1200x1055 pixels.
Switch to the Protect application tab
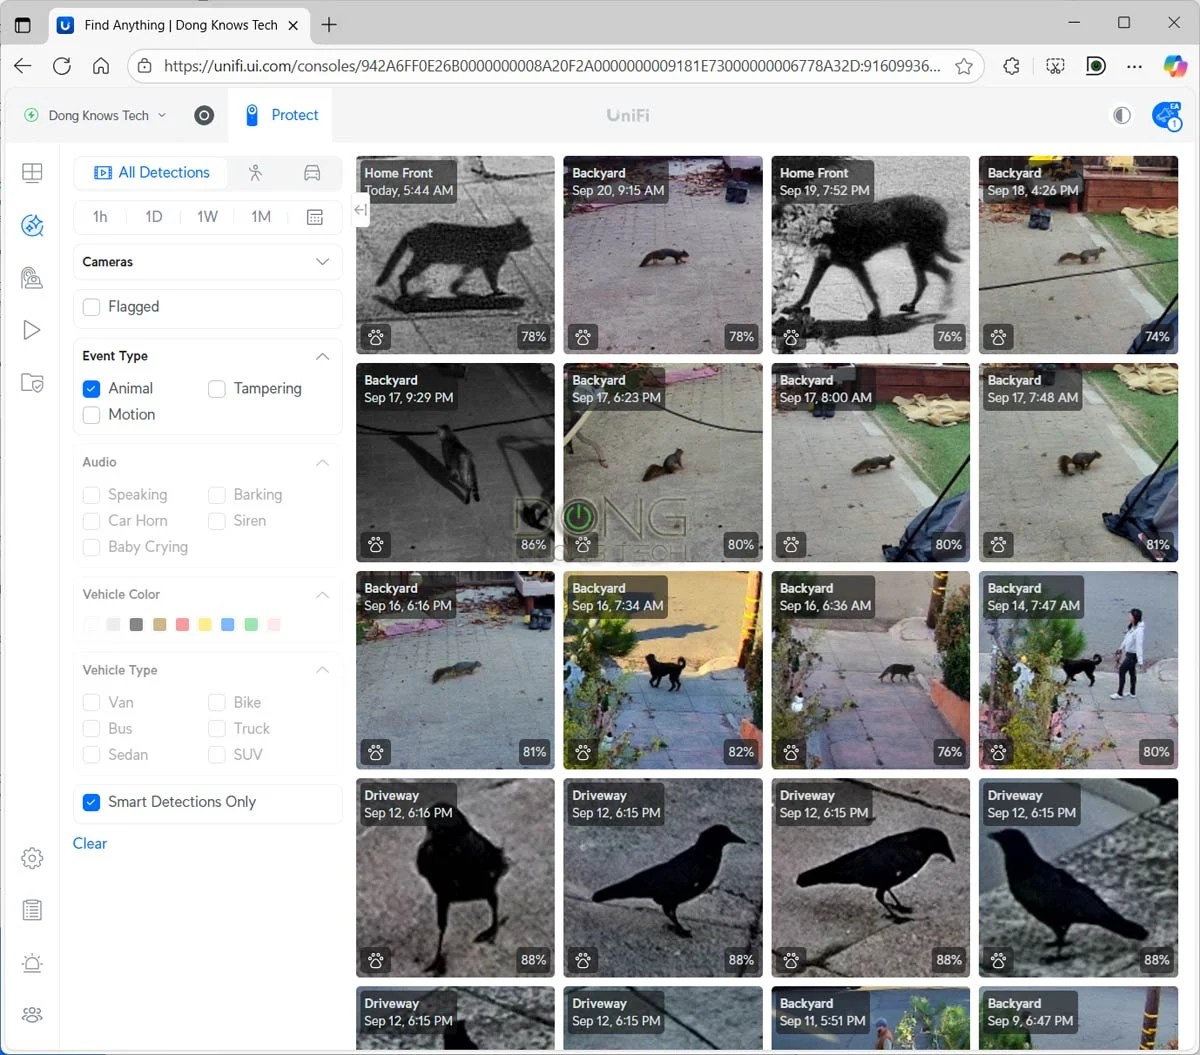pyautogui.click(x=281, y=116)
